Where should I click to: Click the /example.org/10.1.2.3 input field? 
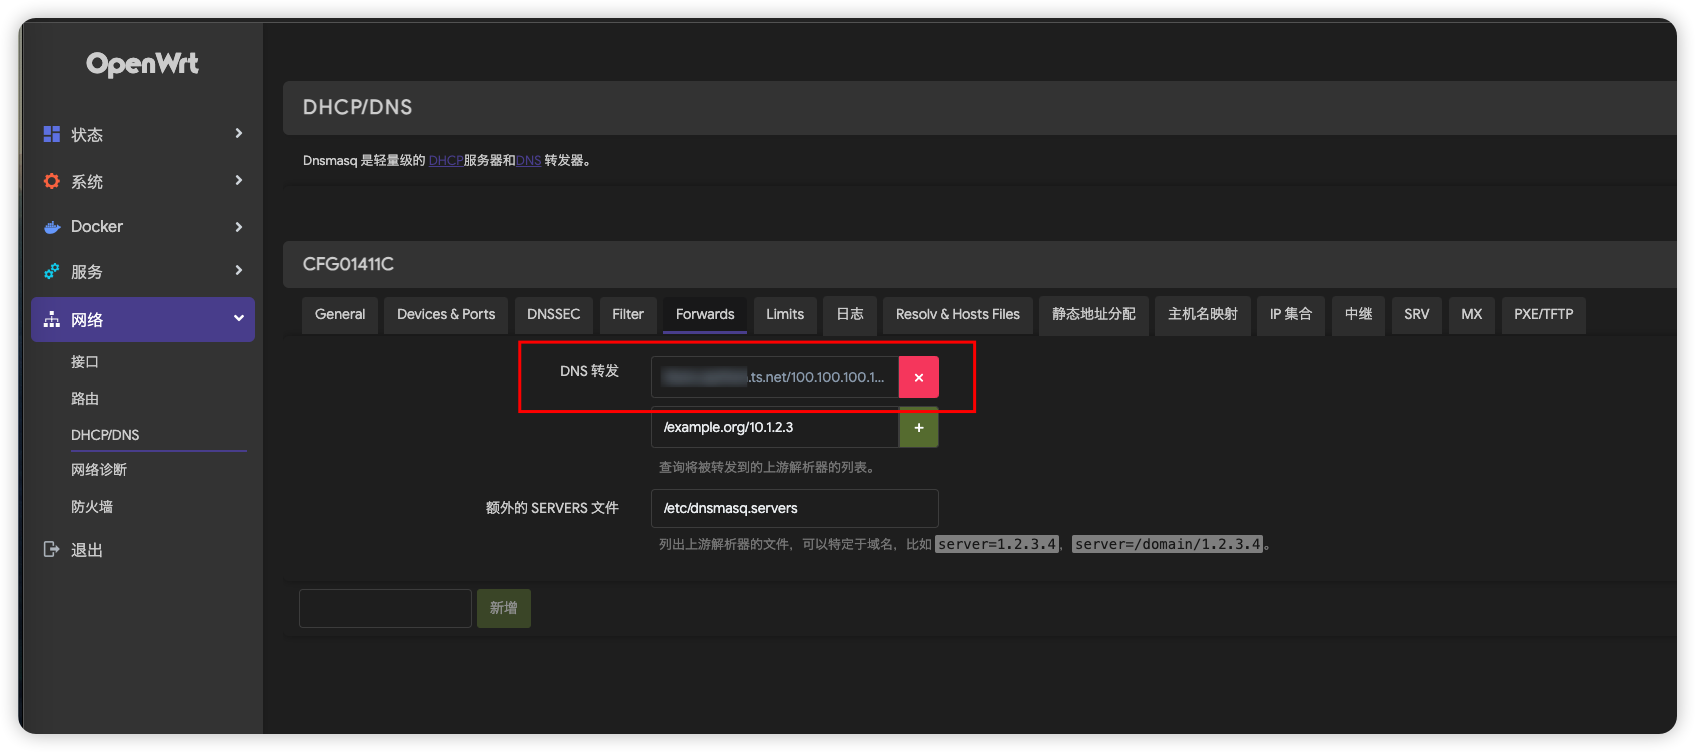[775, 427]
